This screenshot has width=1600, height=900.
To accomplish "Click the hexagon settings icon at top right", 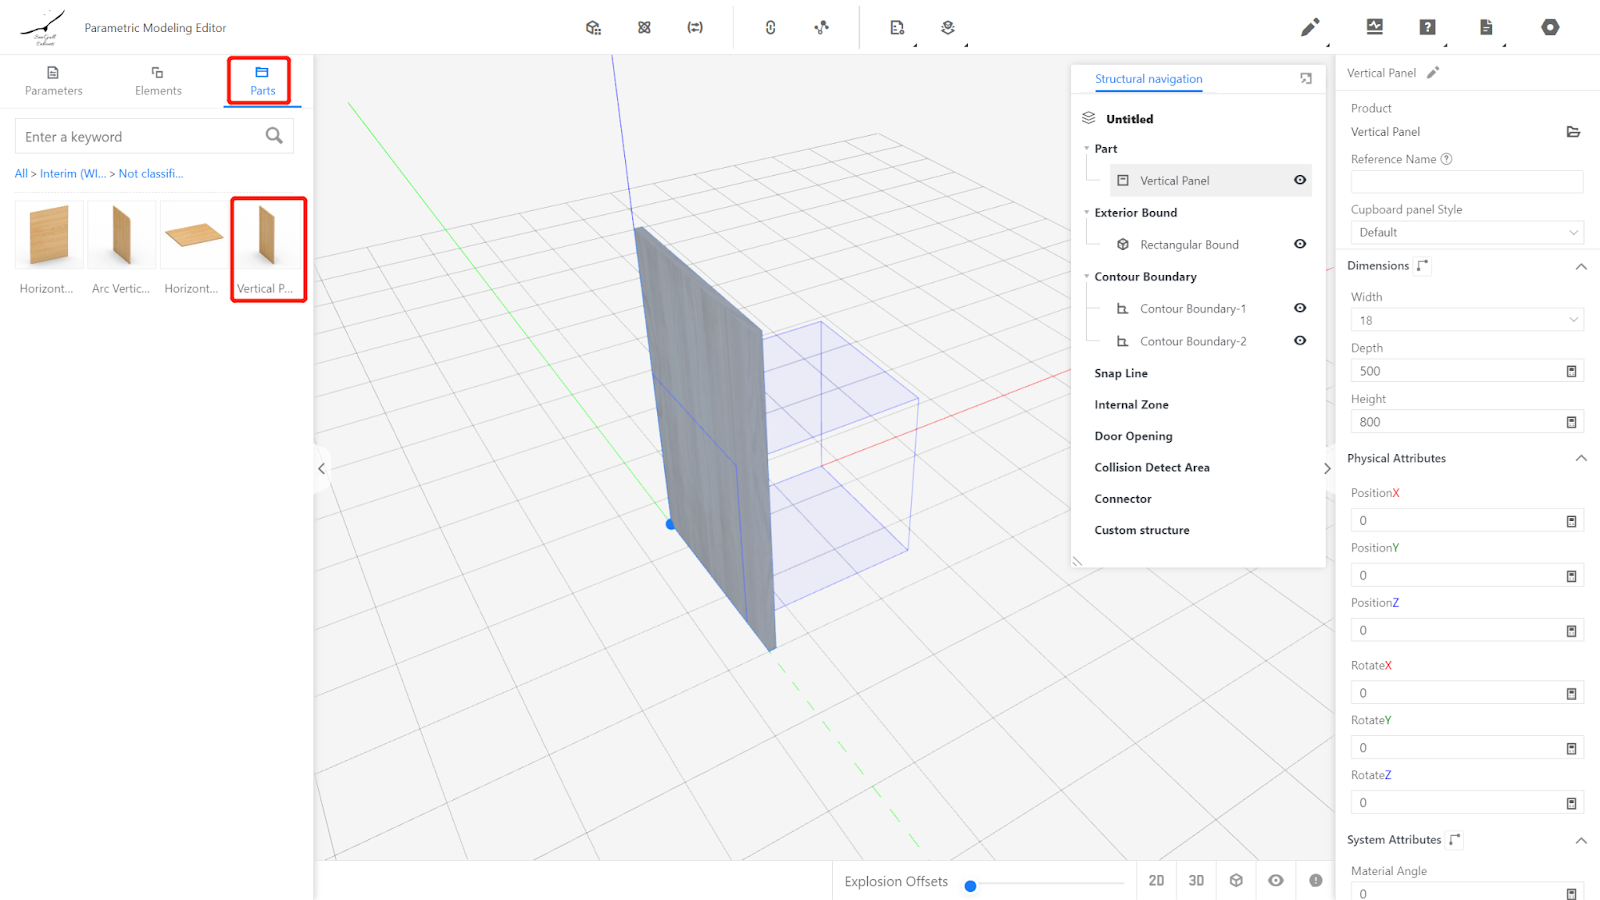I will [x=1550, y=28].
